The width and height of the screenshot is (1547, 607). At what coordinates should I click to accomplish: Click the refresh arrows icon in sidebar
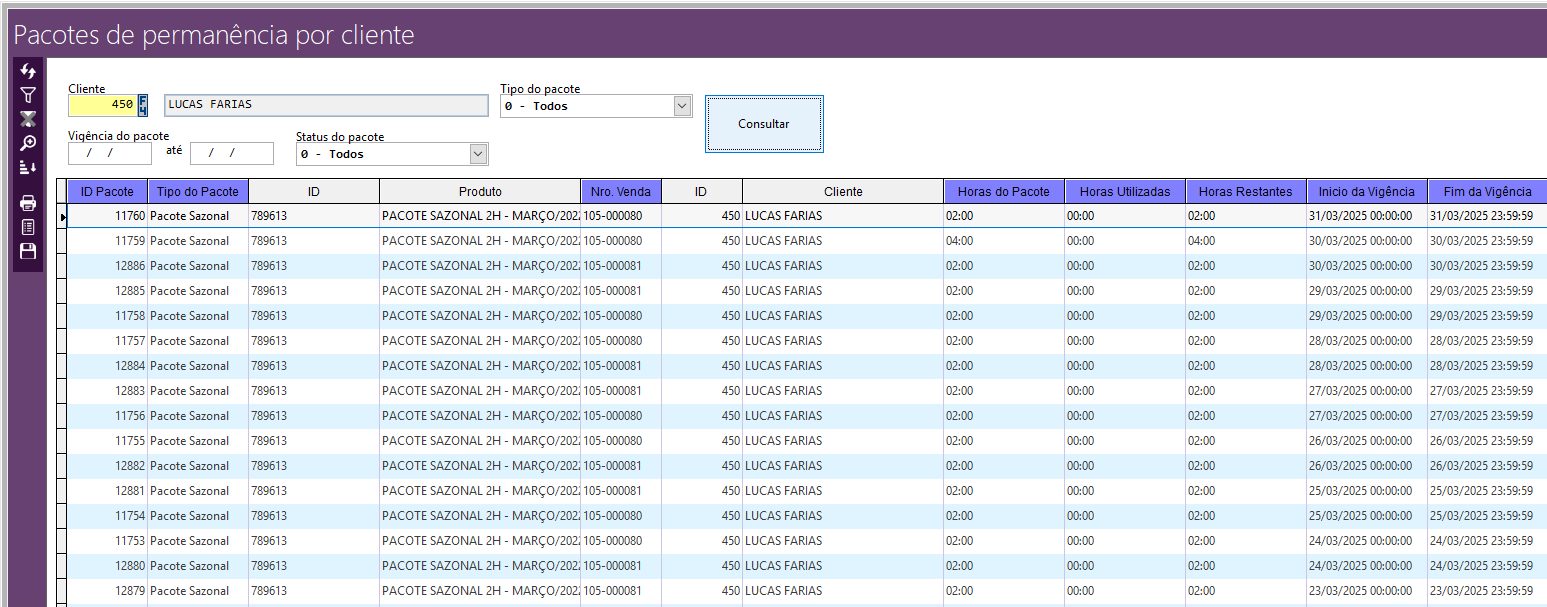28,72
